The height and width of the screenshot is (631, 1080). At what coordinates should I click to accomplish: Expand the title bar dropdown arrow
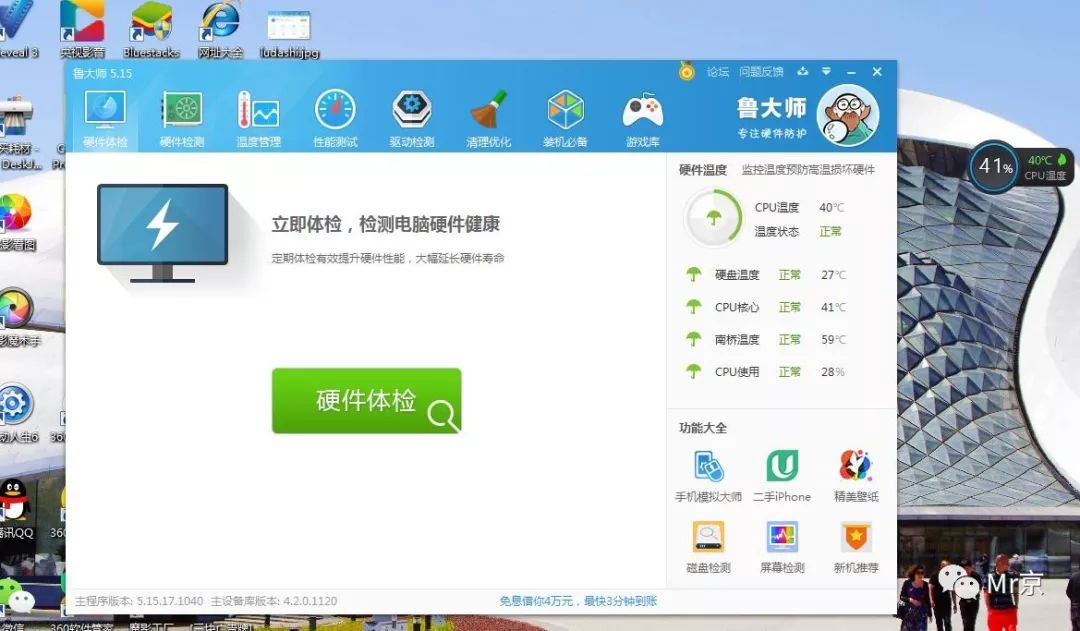tap(825, 71)
